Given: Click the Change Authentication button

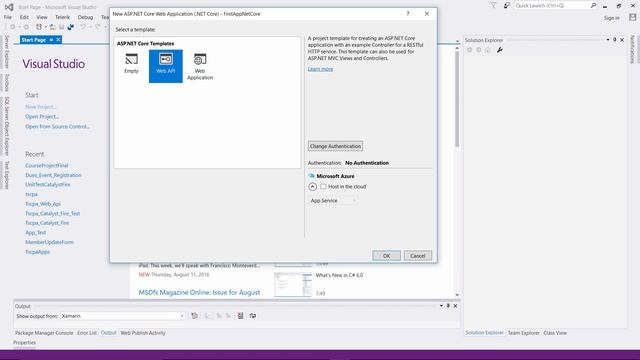Looking at the screenshot, I should tap(335, 146).
